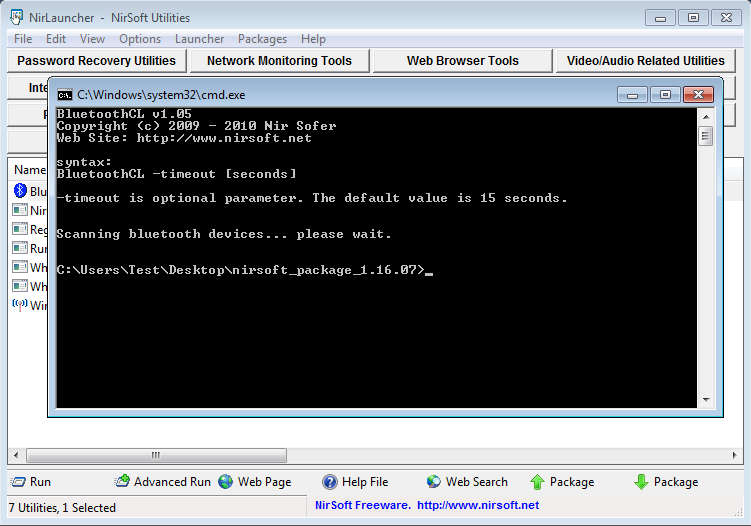The height and width of the screenshot is (526, 751).
Task: Click the console scrollbar down arrow
Action: point(706,400)
